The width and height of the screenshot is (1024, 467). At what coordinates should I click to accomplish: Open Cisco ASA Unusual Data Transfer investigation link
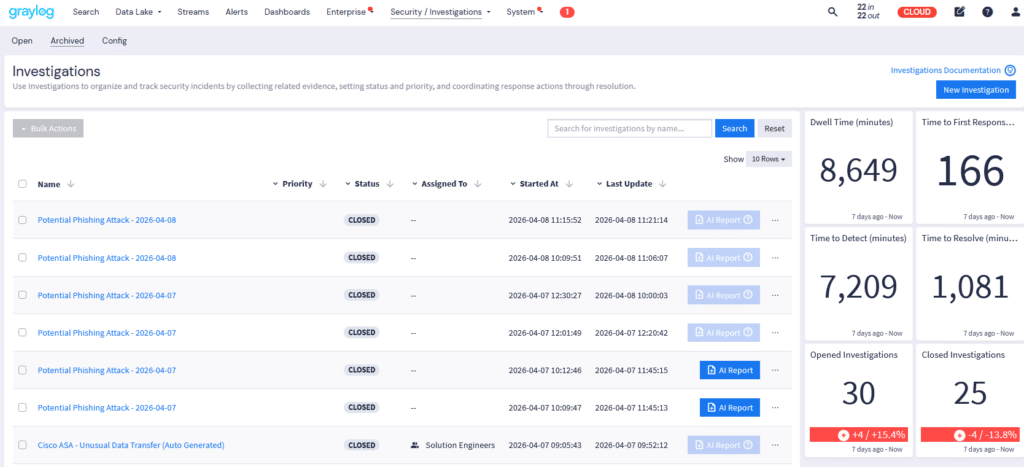click(131, 445)
